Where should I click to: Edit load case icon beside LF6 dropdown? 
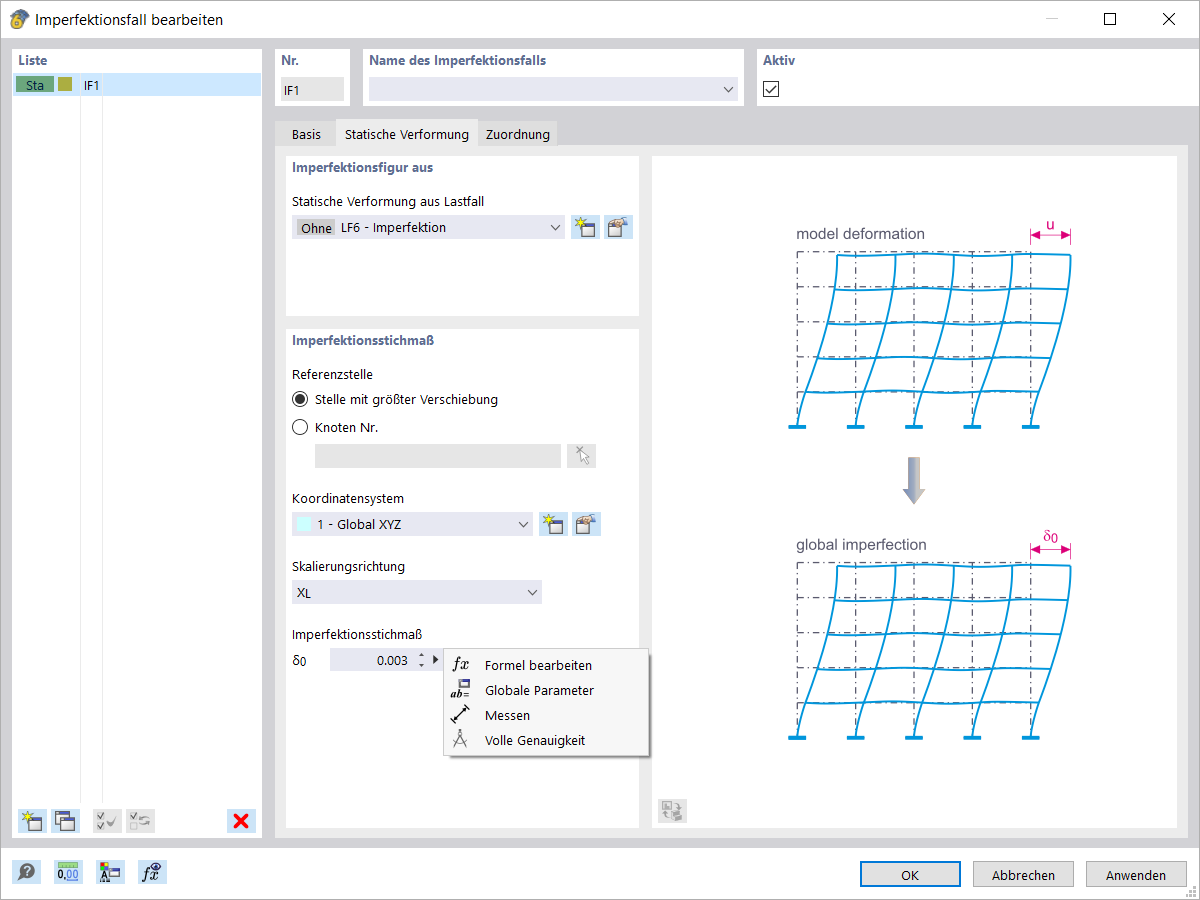click(x=619, y=227)
